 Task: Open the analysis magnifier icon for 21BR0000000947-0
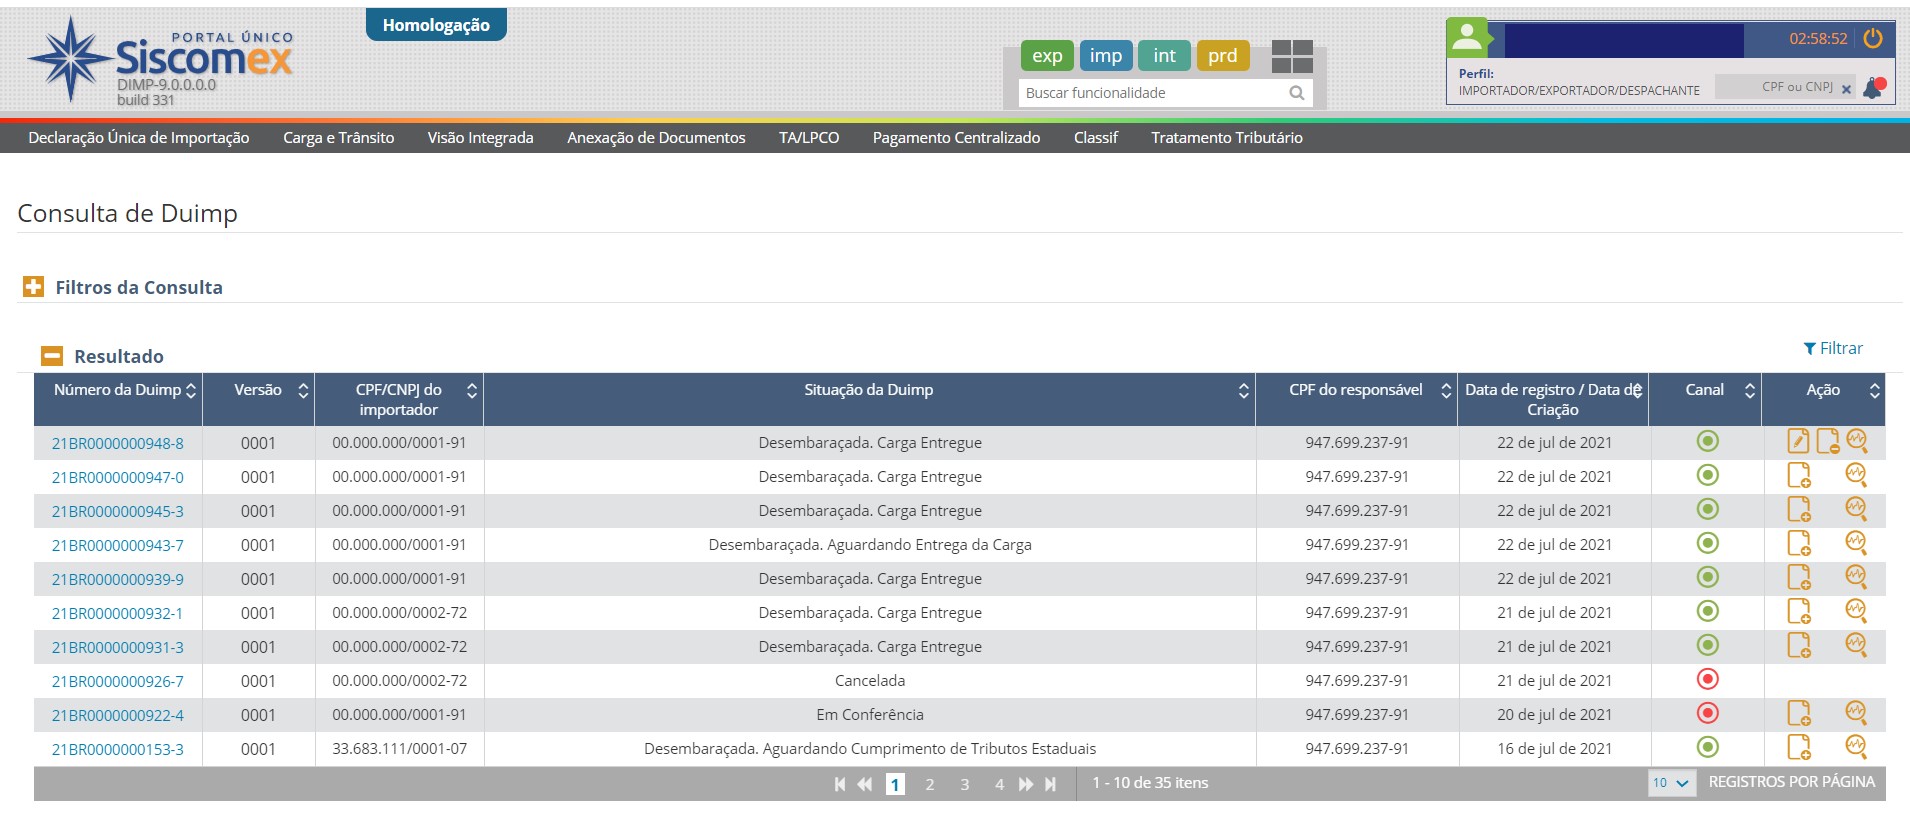[1856, 475]
